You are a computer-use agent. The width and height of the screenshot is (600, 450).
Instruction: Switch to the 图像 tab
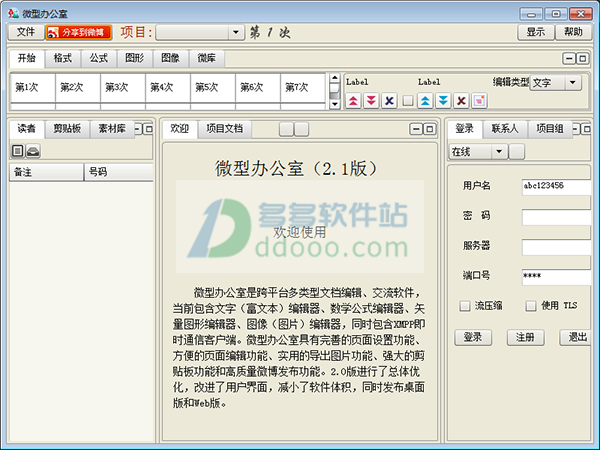pos(170,58)
